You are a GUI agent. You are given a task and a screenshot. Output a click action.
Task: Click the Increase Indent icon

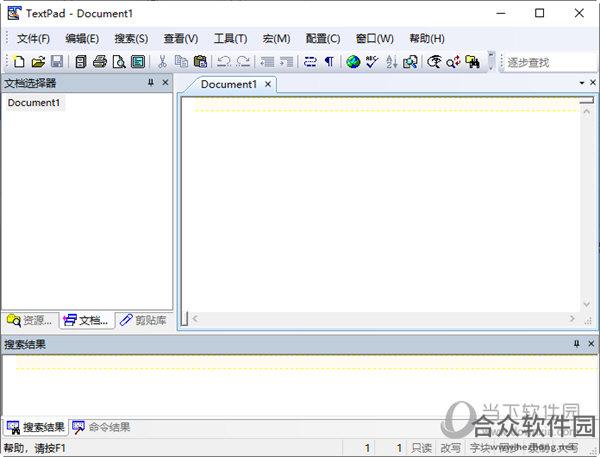point(286,61)
